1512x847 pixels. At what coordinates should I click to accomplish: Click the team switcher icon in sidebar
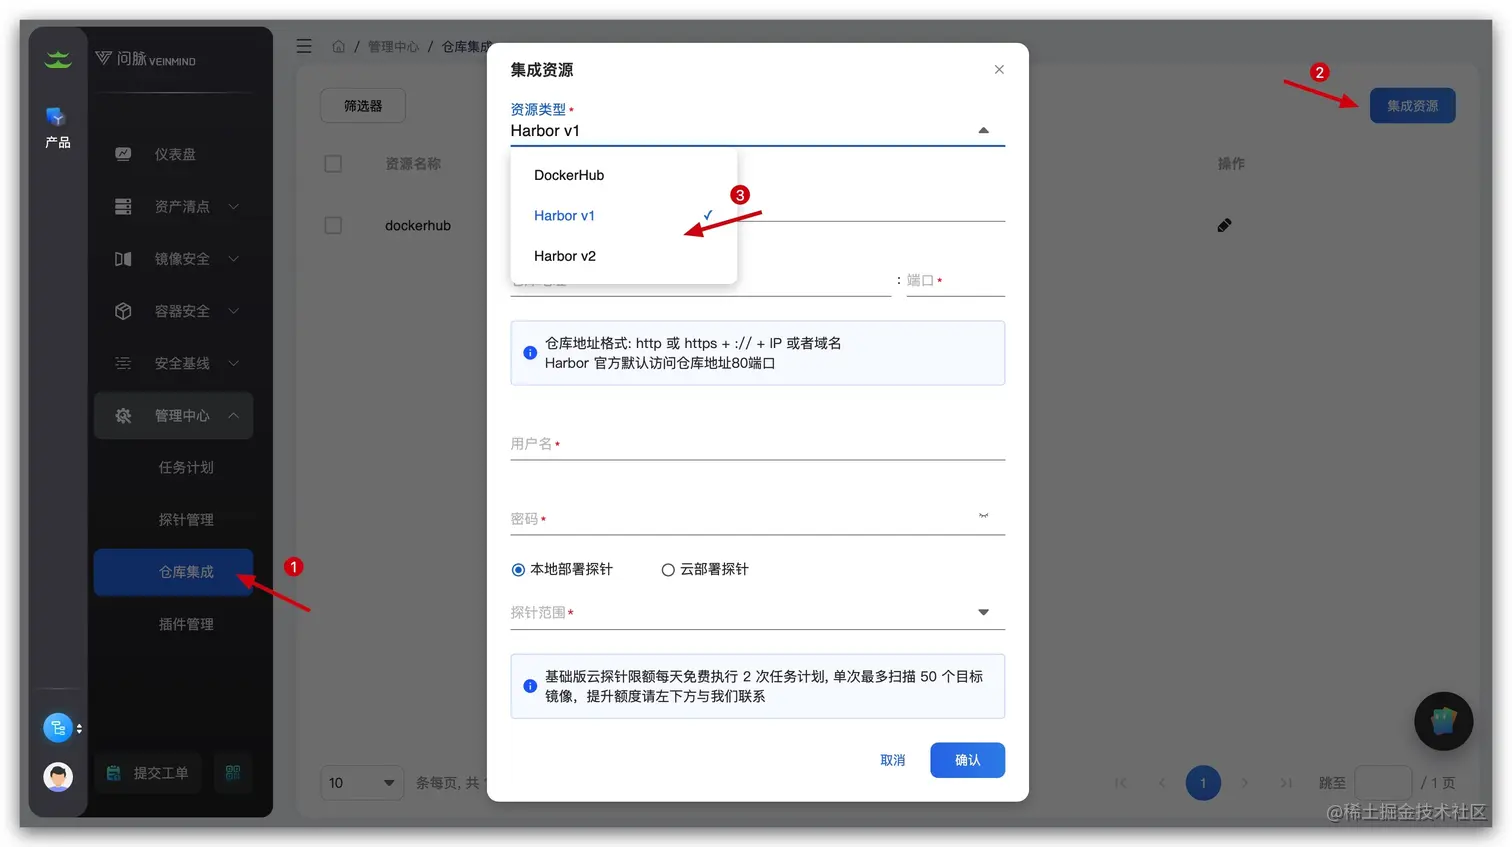coord(58,728)
